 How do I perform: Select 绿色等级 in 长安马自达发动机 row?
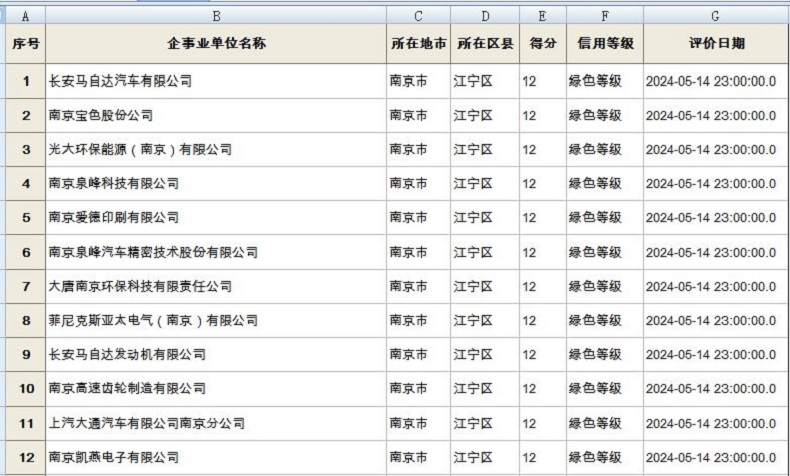click(605, 355)
